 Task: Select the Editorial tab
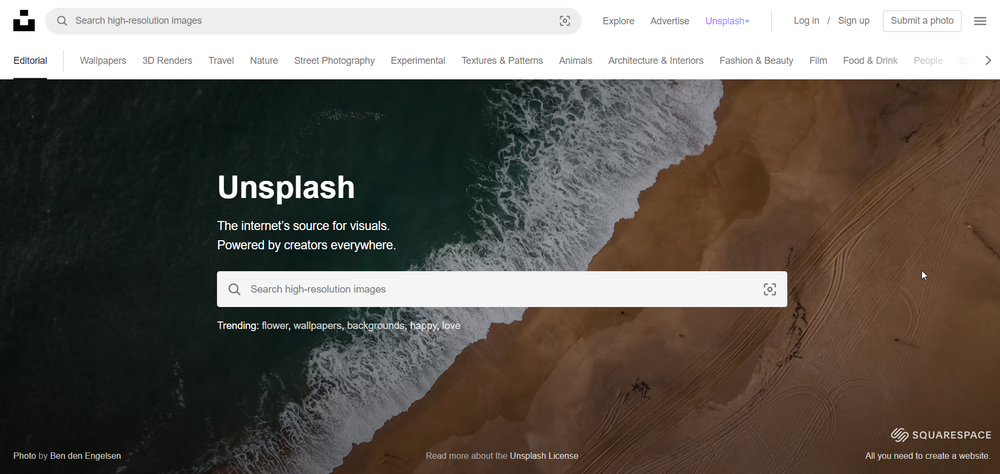[30, 61]
